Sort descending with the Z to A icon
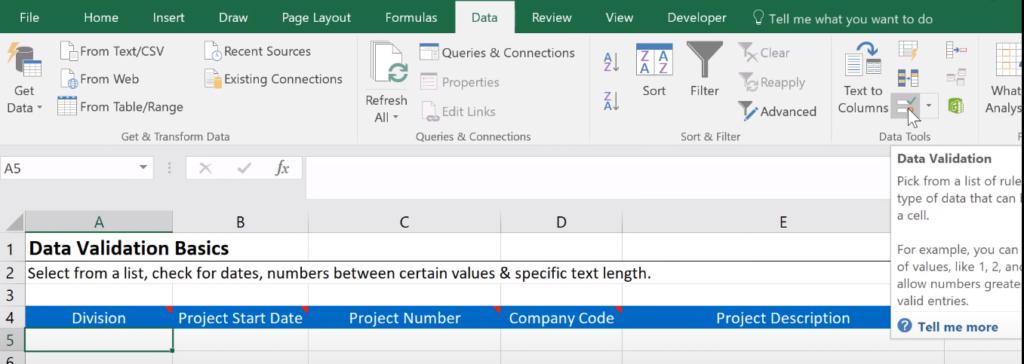Screen dimensions: 1024x364 click(611, 101)
